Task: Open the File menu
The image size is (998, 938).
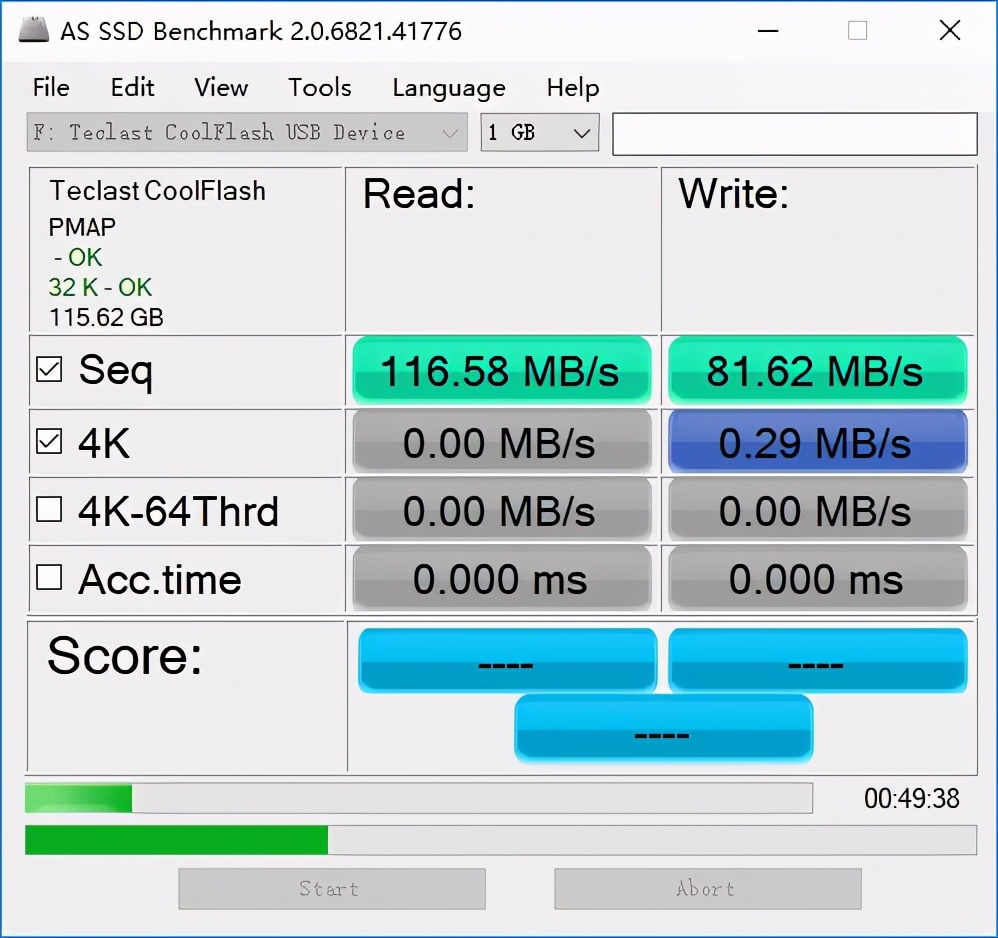Action: tap(51, 88)
